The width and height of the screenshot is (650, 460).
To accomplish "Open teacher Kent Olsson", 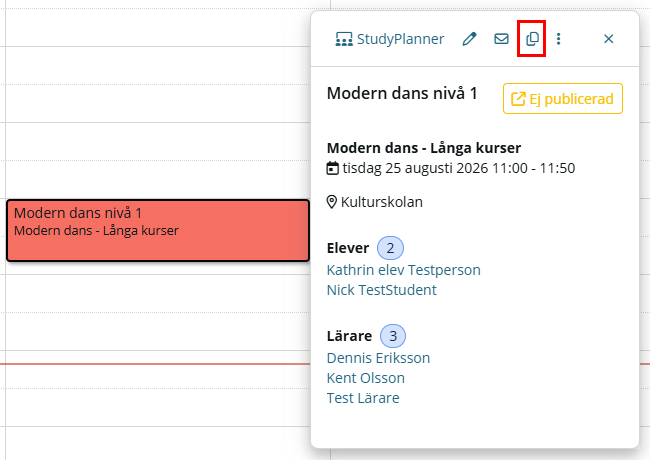I will [365, 378].
